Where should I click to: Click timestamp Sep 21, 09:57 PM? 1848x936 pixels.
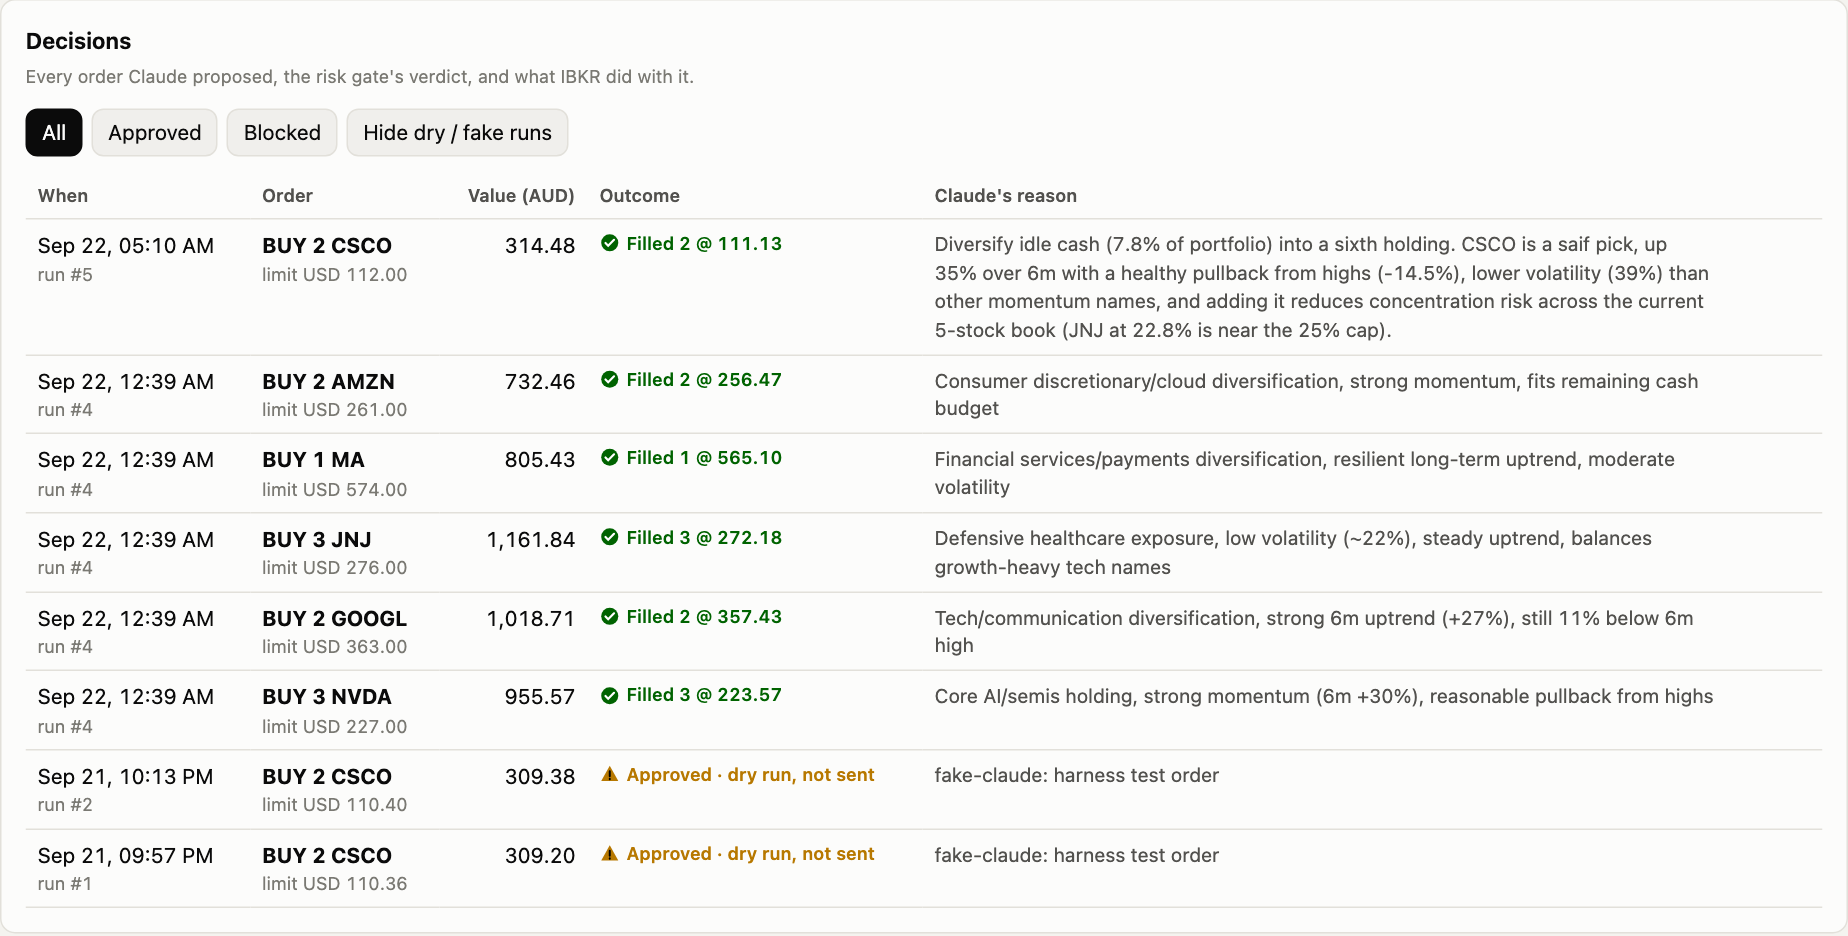tap(126, 856)
